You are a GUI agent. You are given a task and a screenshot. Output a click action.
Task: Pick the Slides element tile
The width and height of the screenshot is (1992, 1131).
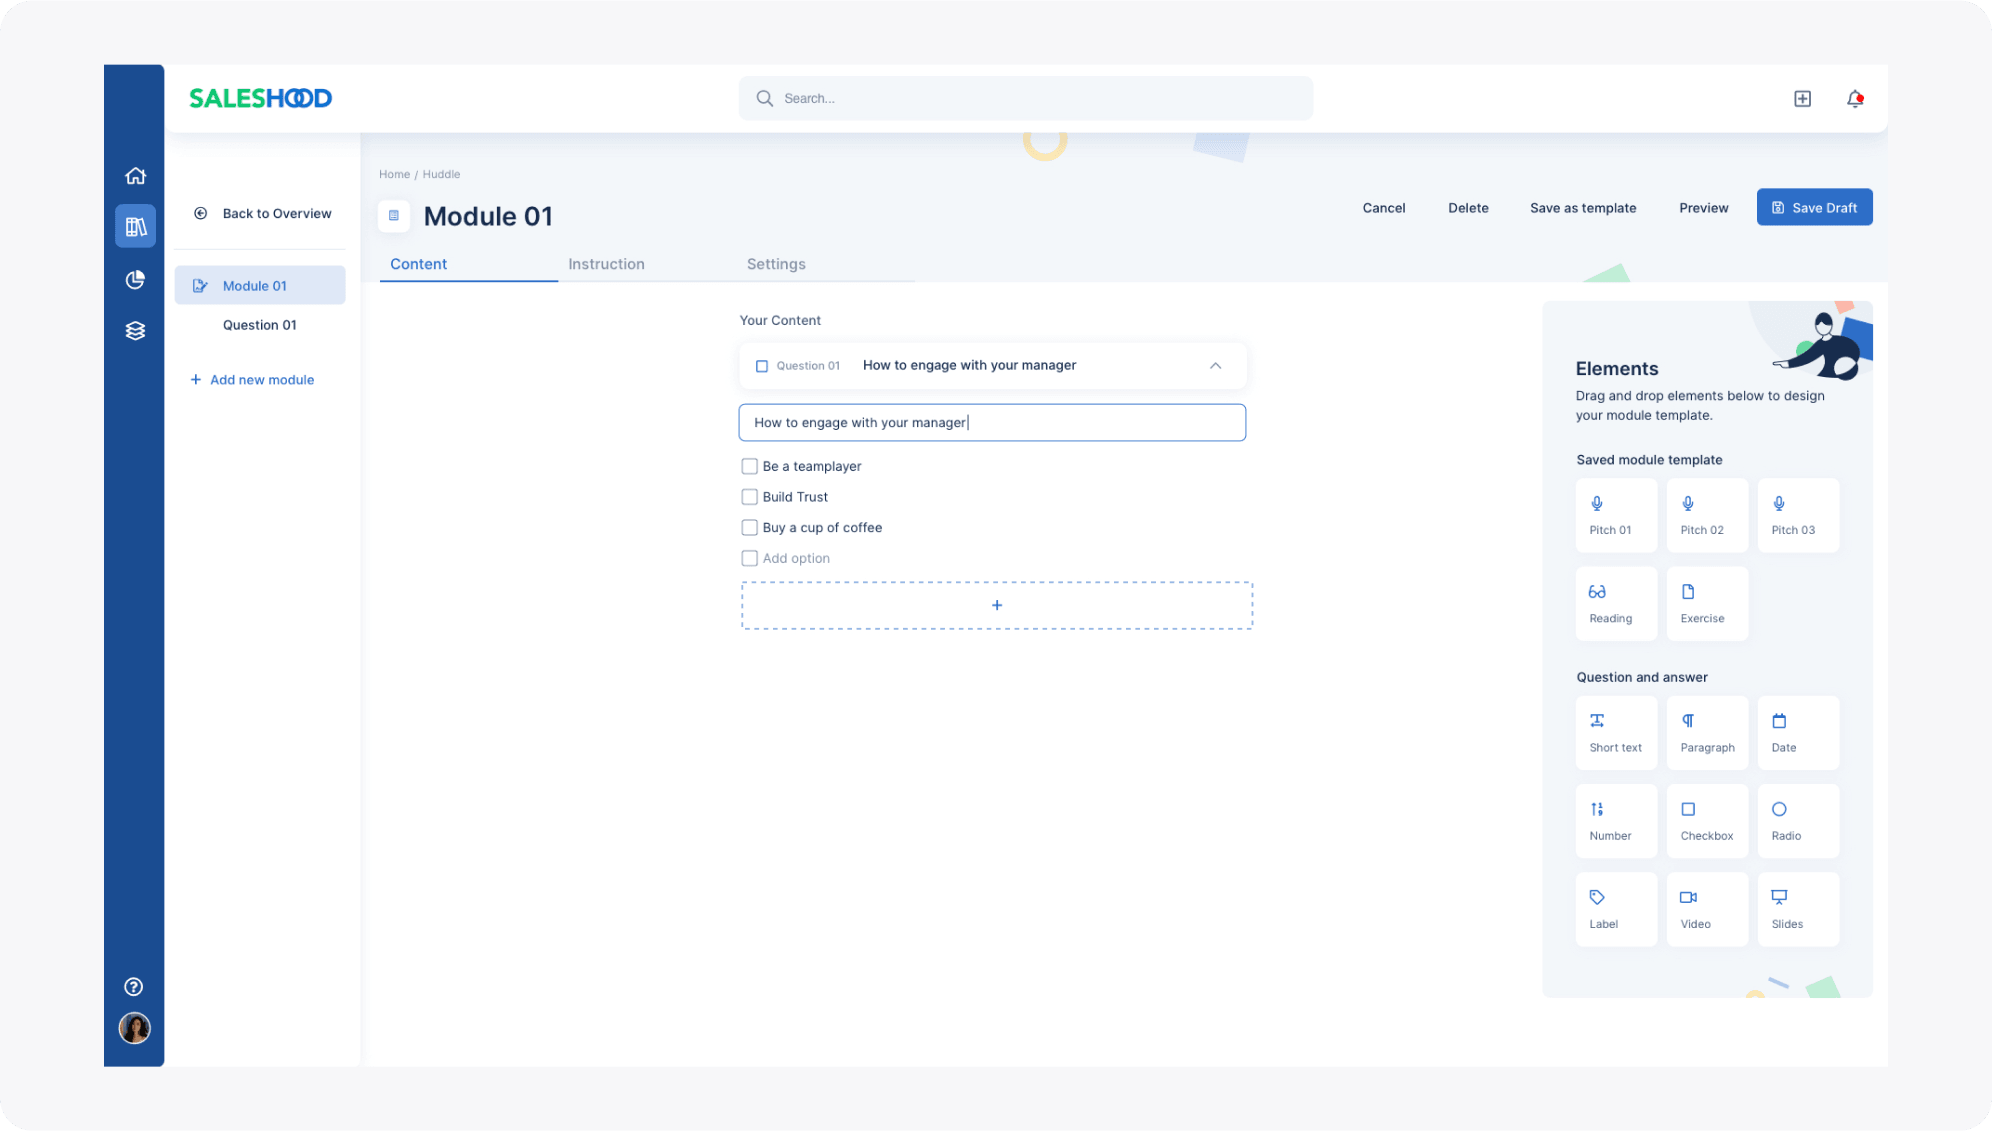[1798, 909]
